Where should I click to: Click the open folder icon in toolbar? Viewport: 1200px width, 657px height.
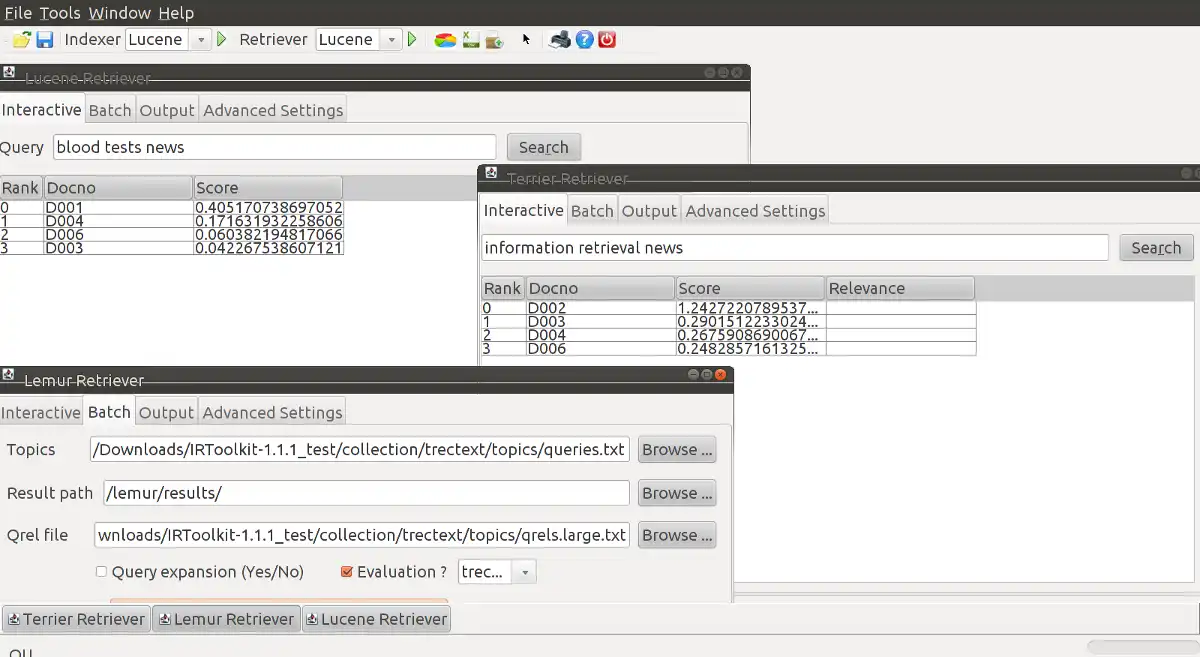point(21,40)
